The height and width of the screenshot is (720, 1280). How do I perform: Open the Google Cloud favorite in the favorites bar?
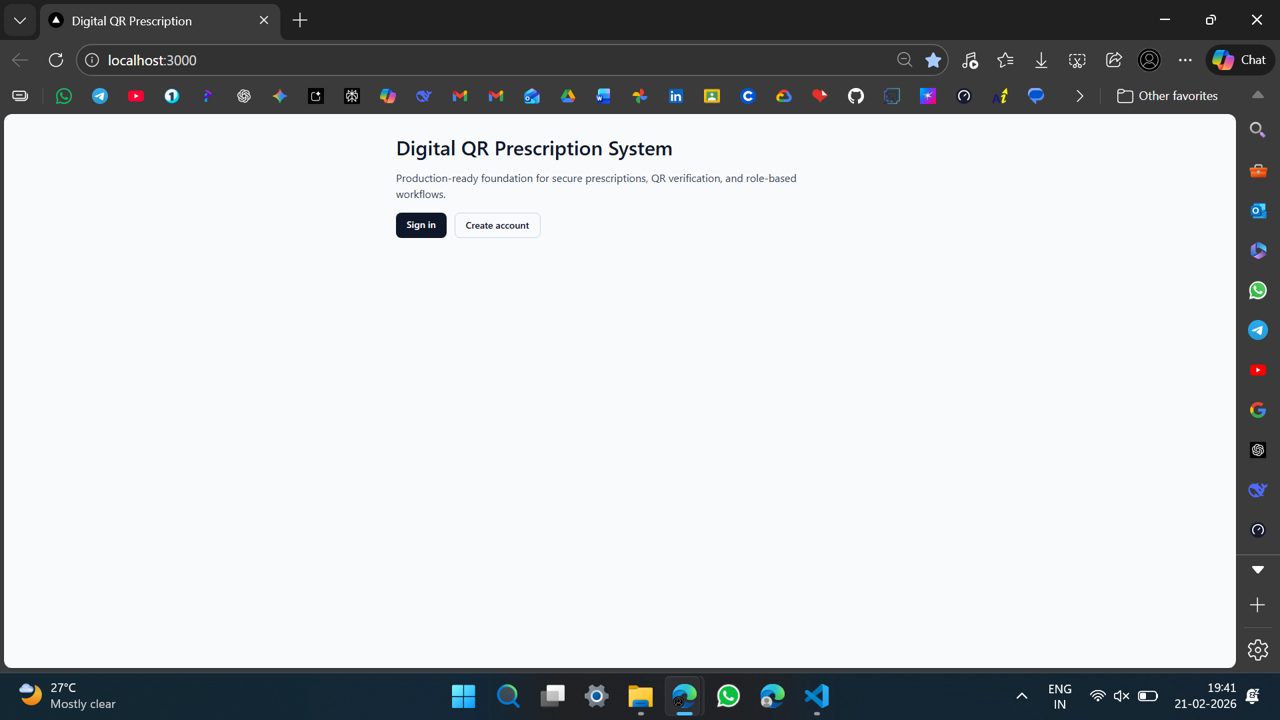pos(784,96)
